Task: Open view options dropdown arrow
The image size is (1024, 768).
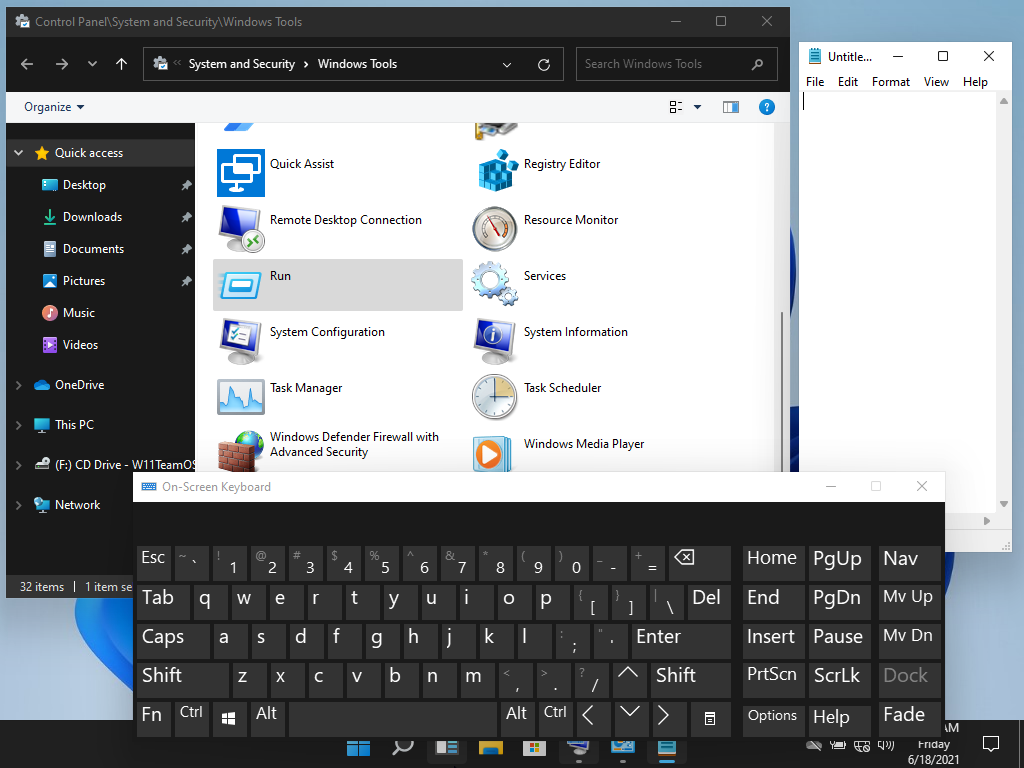Action: pos(697,107)
